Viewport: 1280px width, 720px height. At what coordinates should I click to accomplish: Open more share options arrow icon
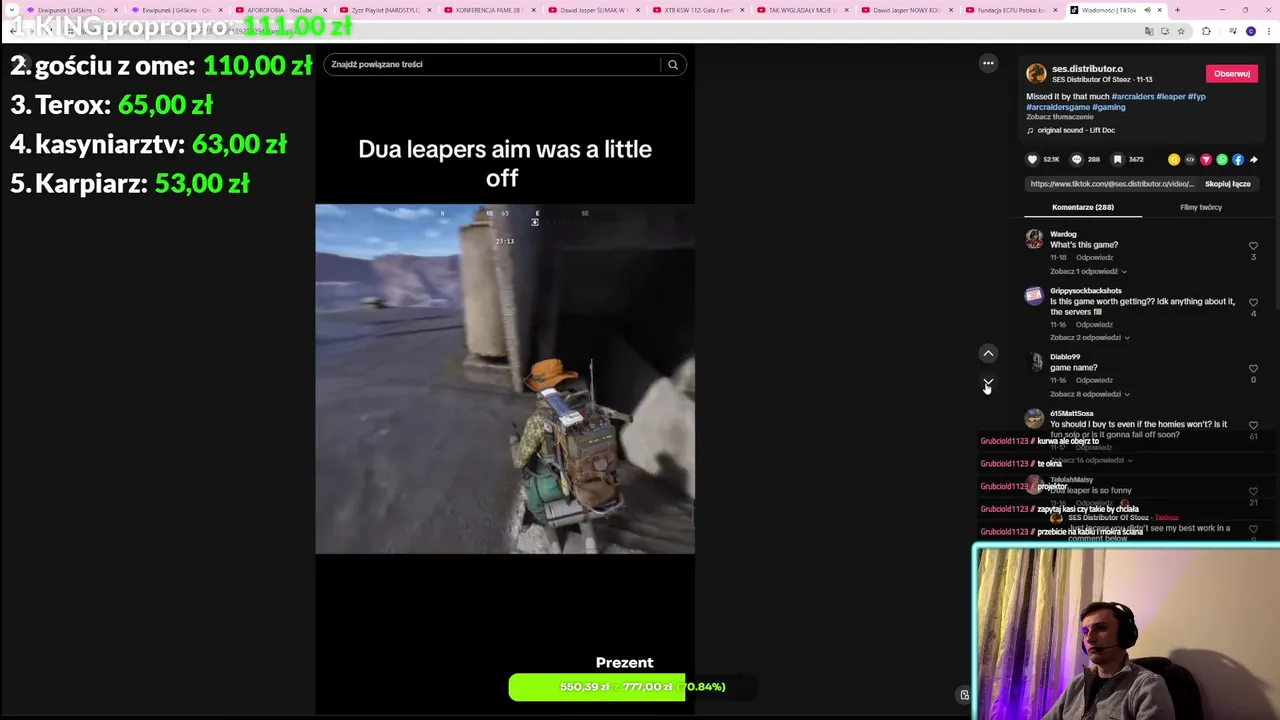point(1253,159)
